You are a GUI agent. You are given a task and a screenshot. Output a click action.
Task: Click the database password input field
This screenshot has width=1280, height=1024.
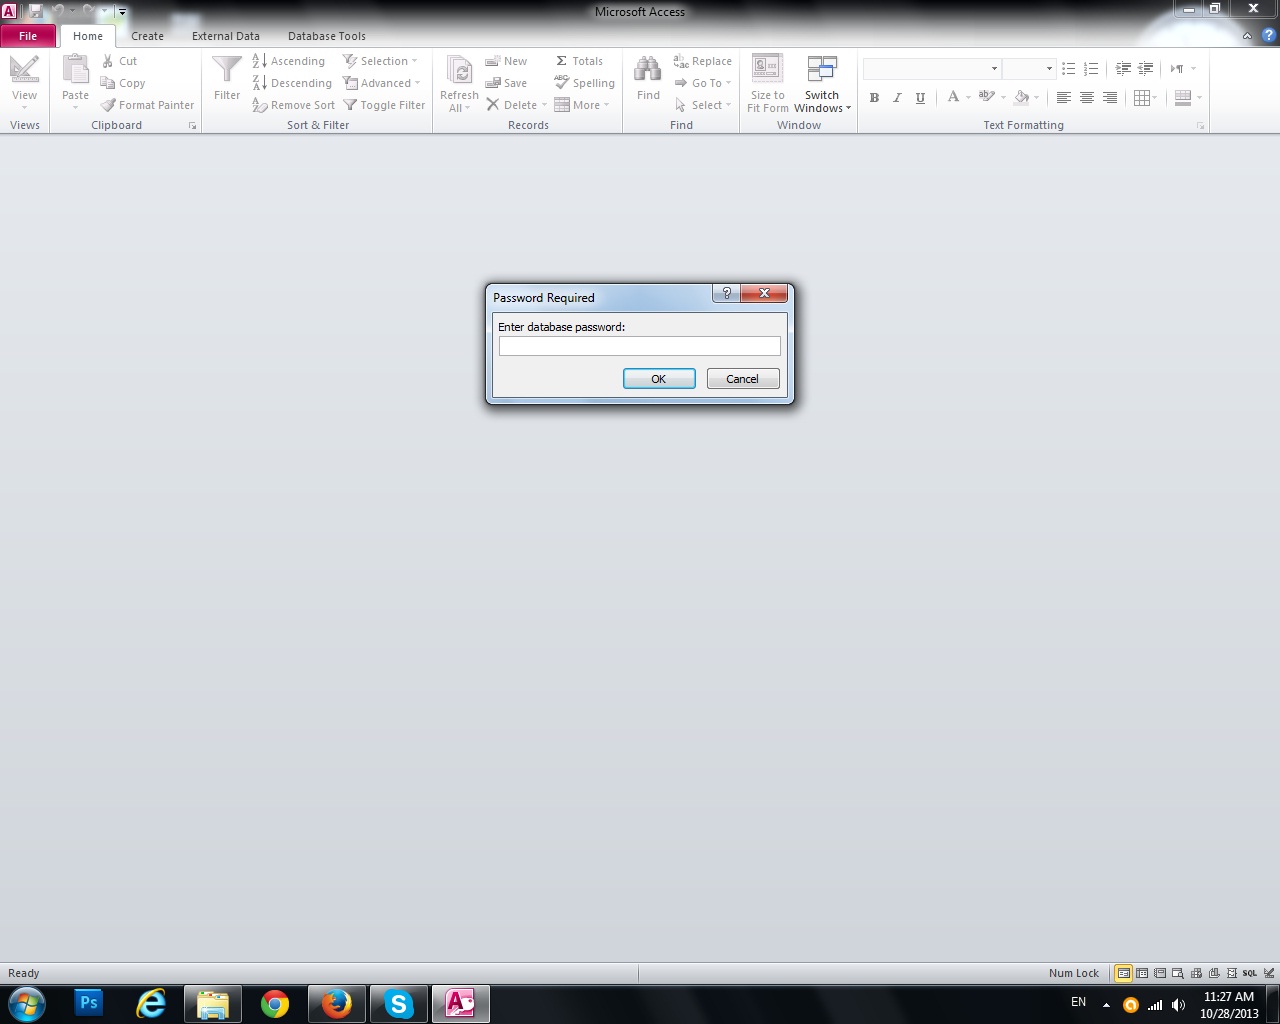(x=640, y=346)
